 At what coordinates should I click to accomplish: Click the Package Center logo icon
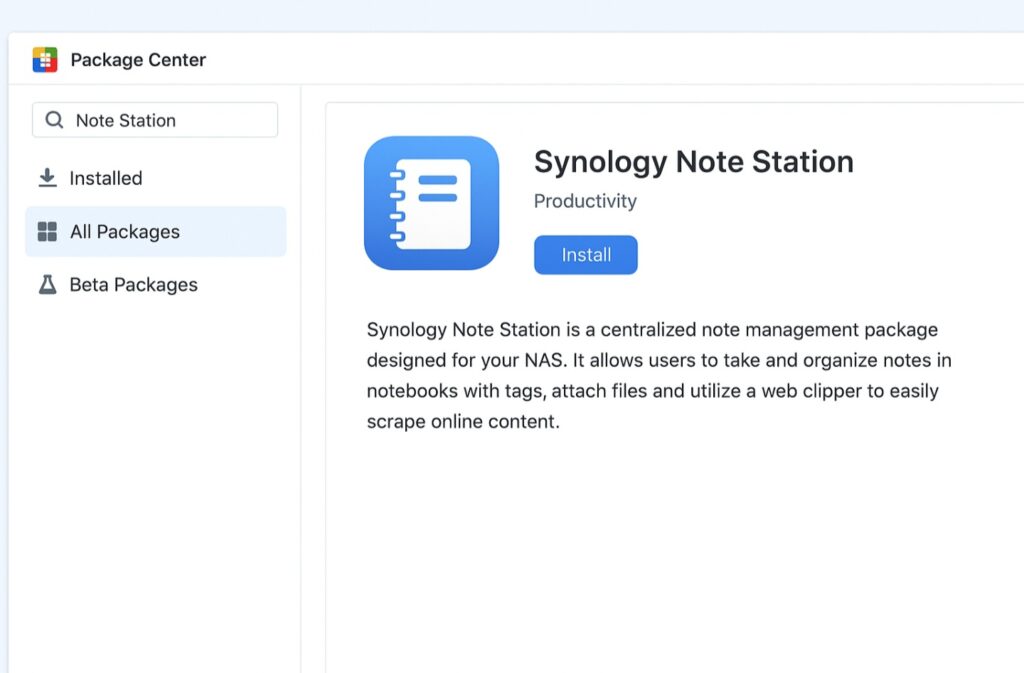(x=44, y=59)
